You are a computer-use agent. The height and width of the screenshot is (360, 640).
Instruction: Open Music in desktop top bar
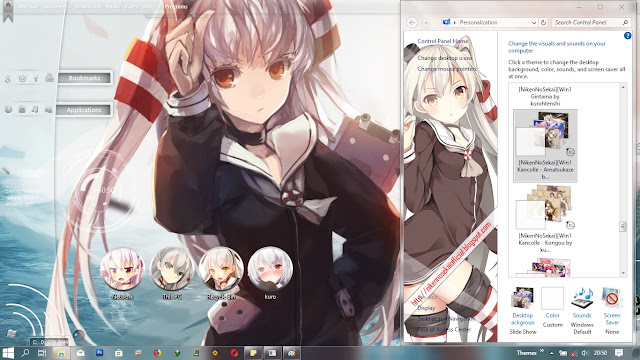tap(113, 7)
